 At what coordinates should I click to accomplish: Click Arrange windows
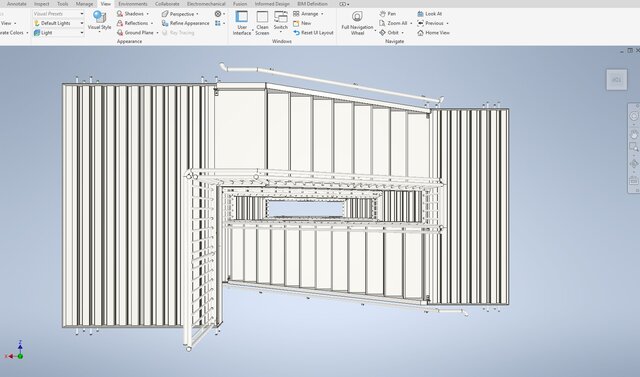pyautogui.click(x=306, y=13)
